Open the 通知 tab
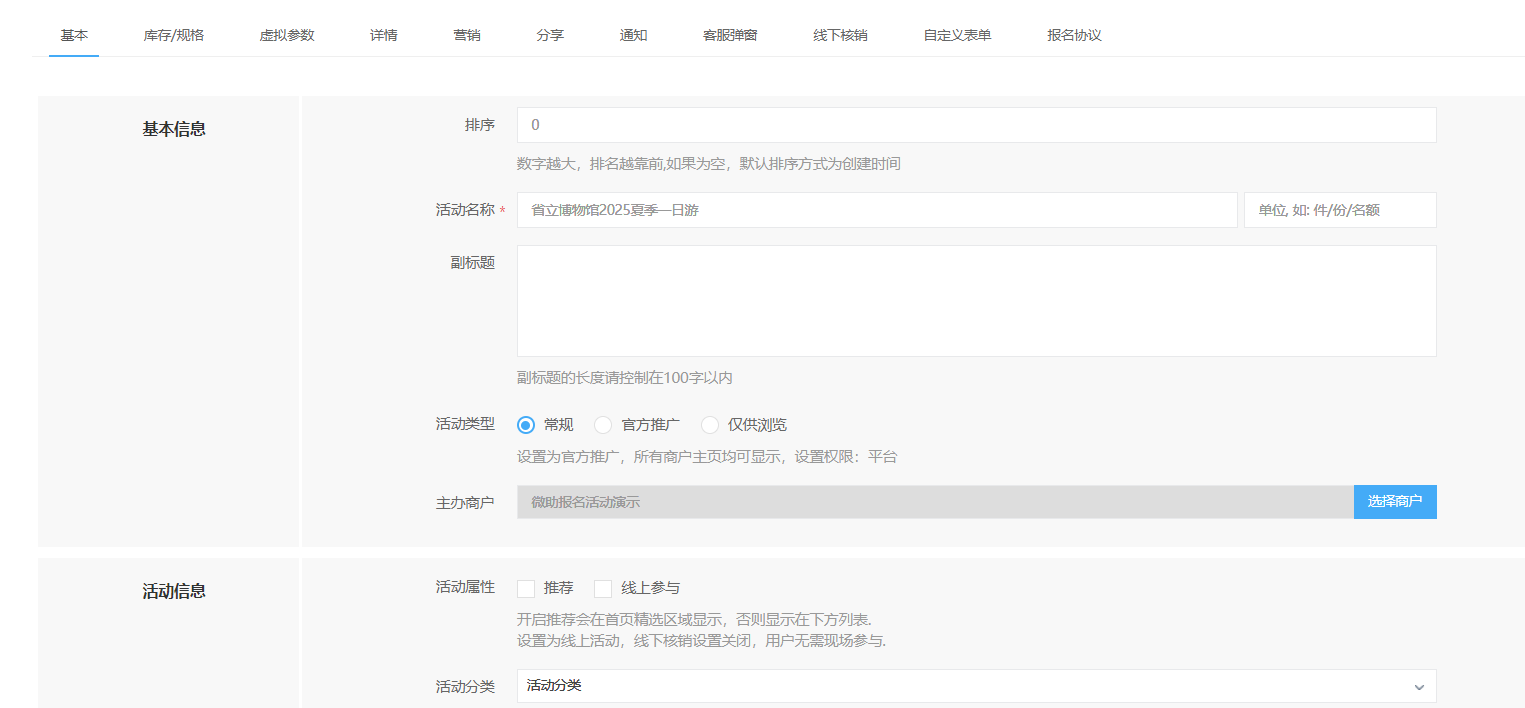1525x708 pixels. click(633, 34)
